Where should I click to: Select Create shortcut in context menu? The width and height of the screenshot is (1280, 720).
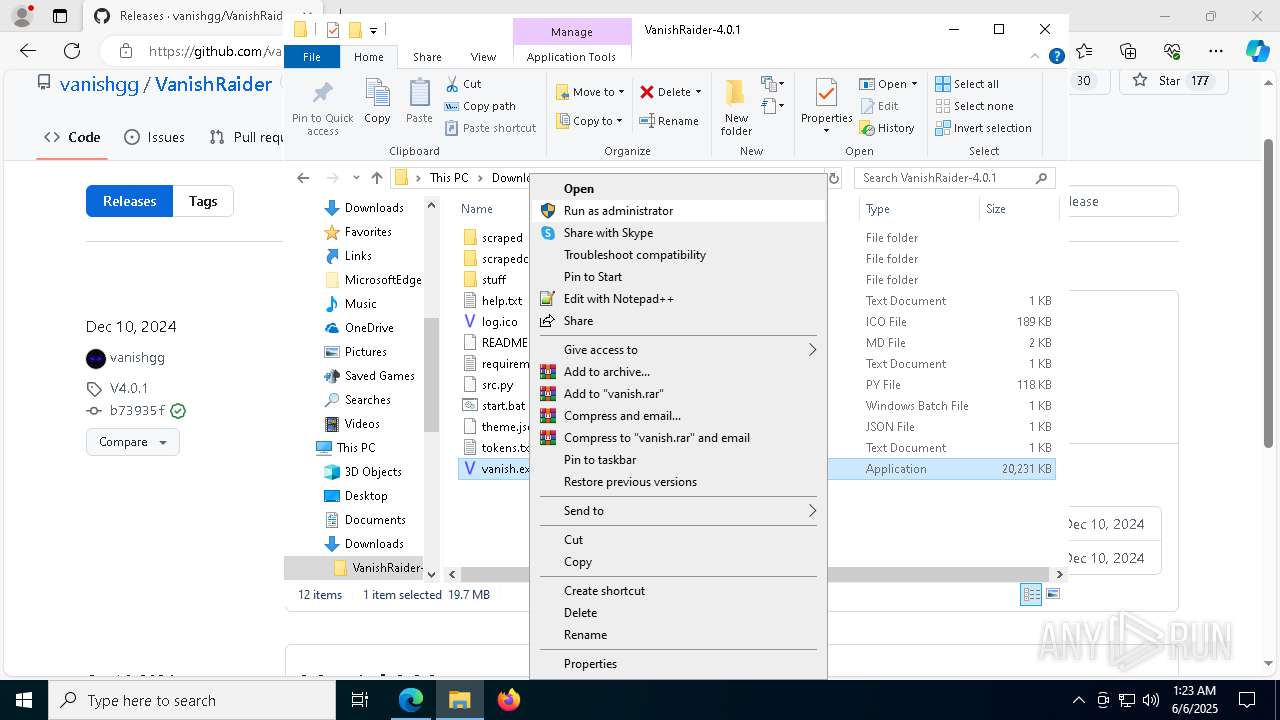point(678,591)
